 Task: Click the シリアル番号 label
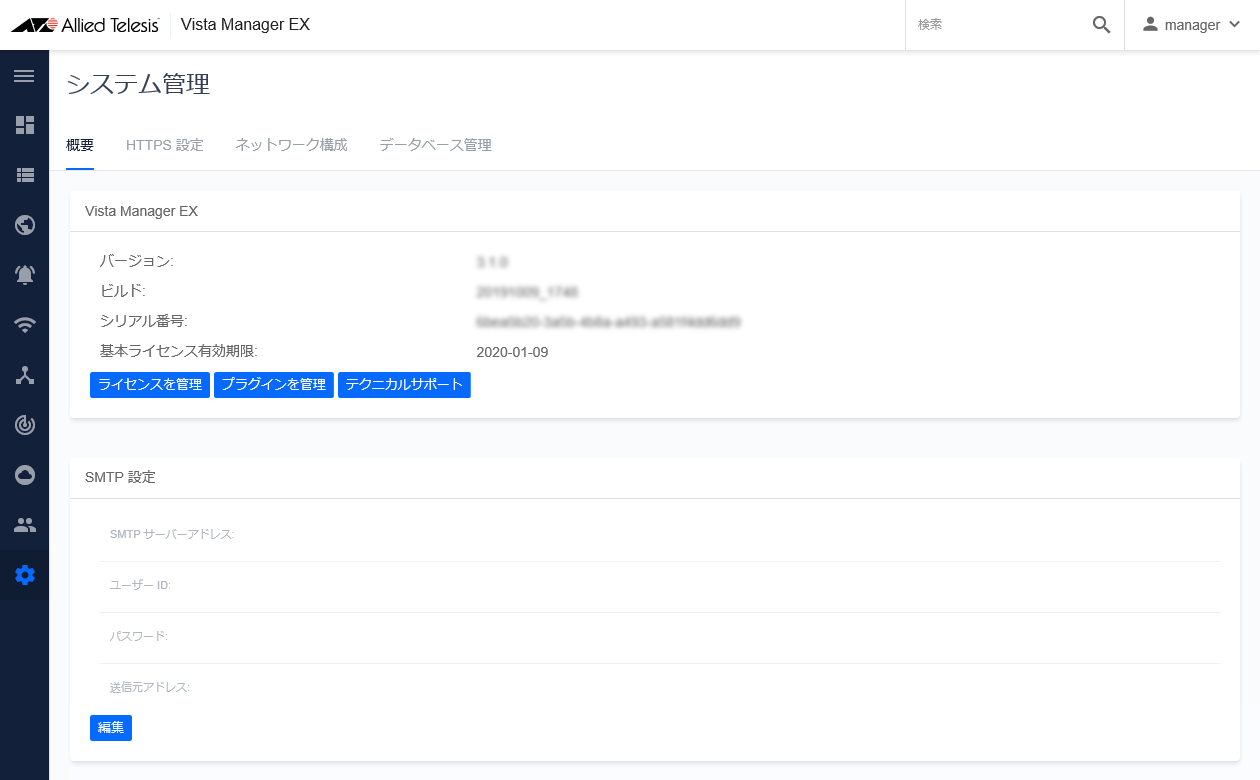tap(144, 321)
